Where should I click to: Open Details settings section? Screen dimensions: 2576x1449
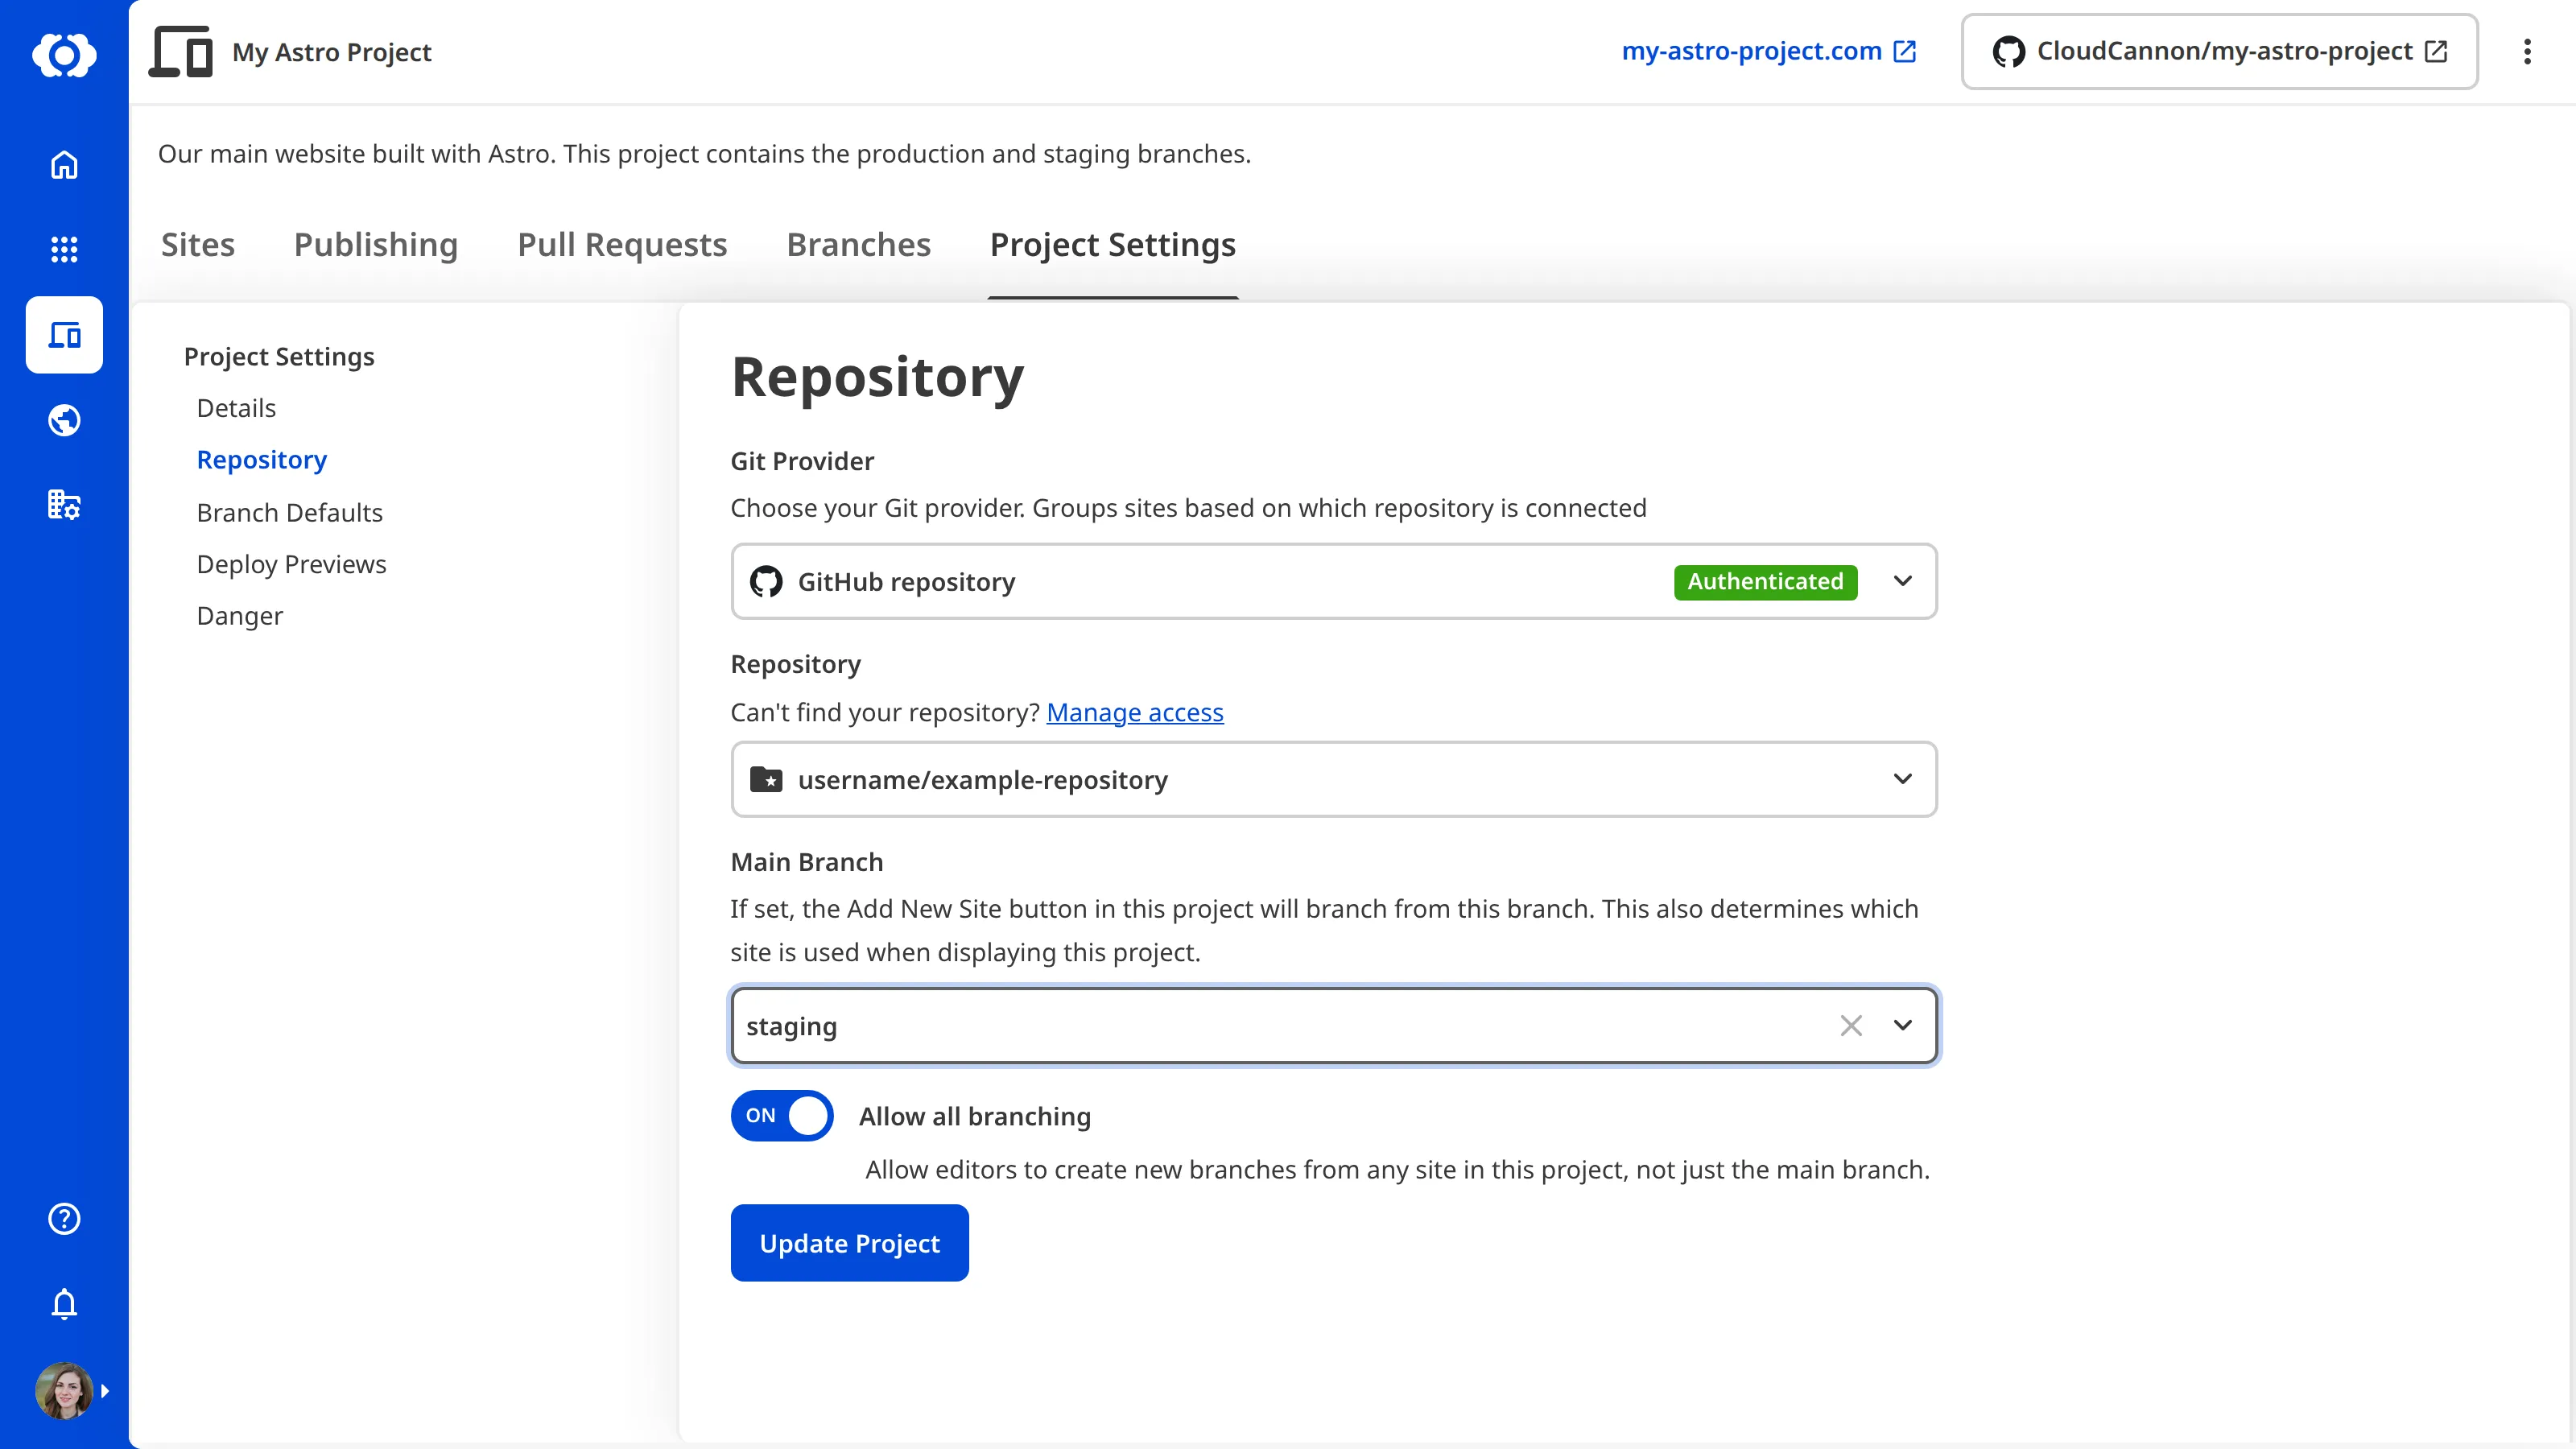pyautogui.click(x=236, y=408)
